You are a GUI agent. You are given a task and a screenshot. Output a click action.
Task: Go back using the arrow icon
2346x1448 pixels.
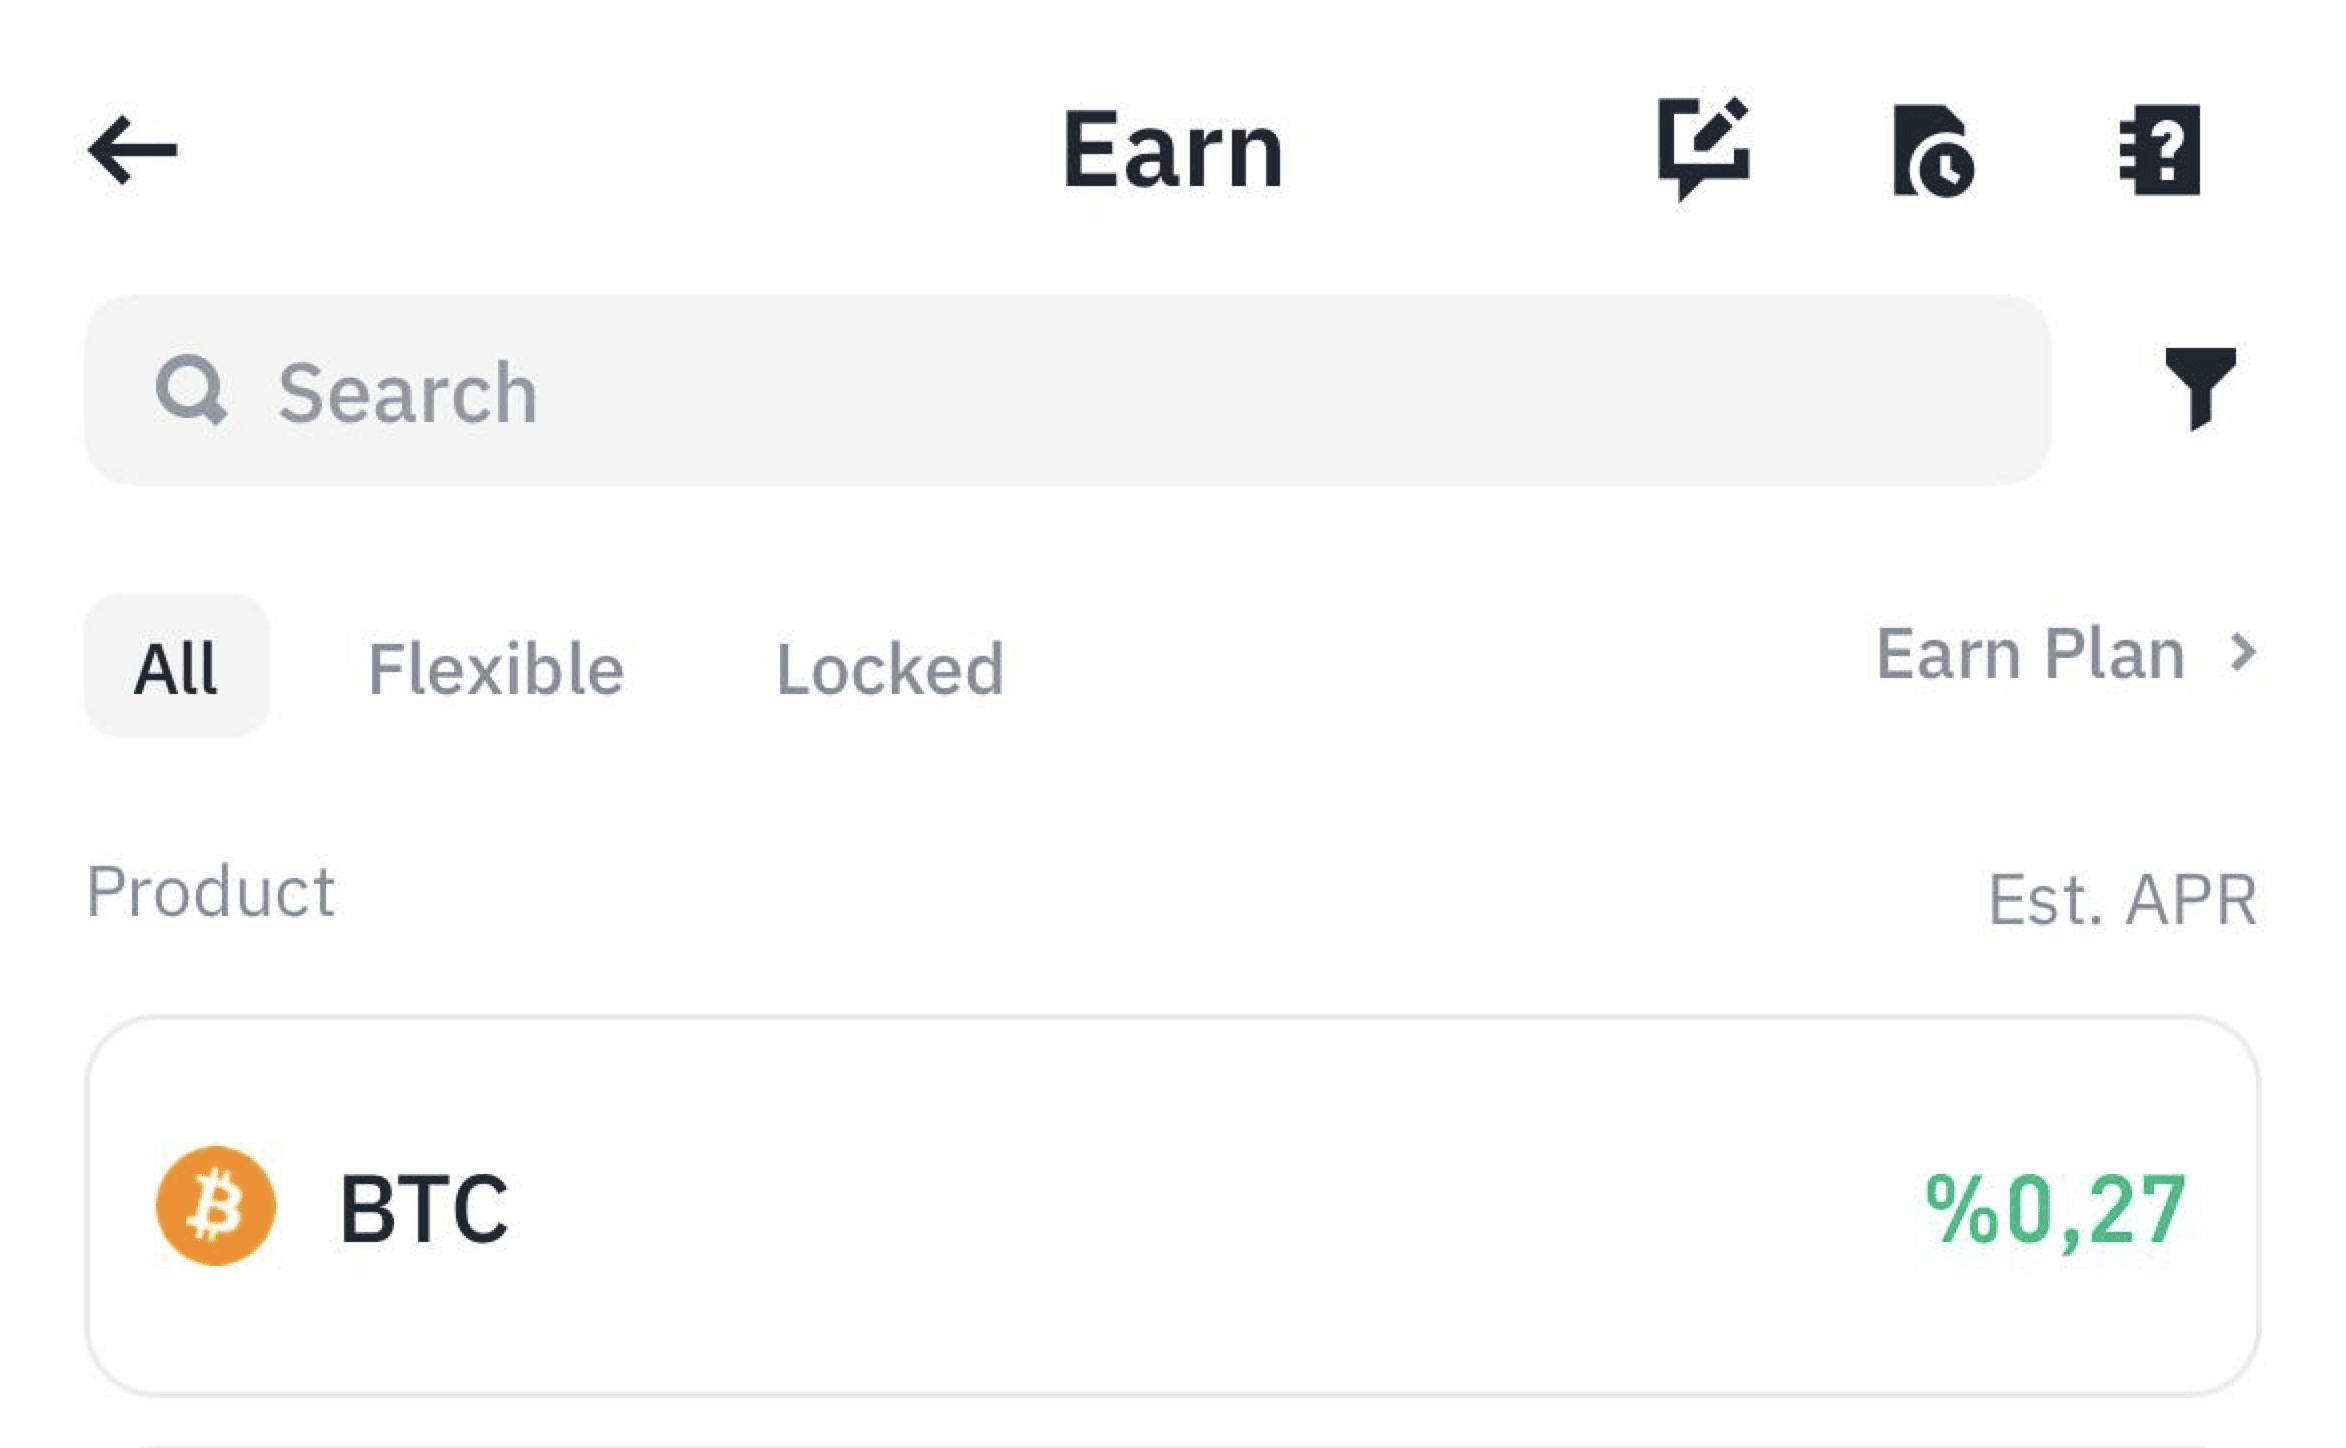pyautogui.click(x=132, y=150)
